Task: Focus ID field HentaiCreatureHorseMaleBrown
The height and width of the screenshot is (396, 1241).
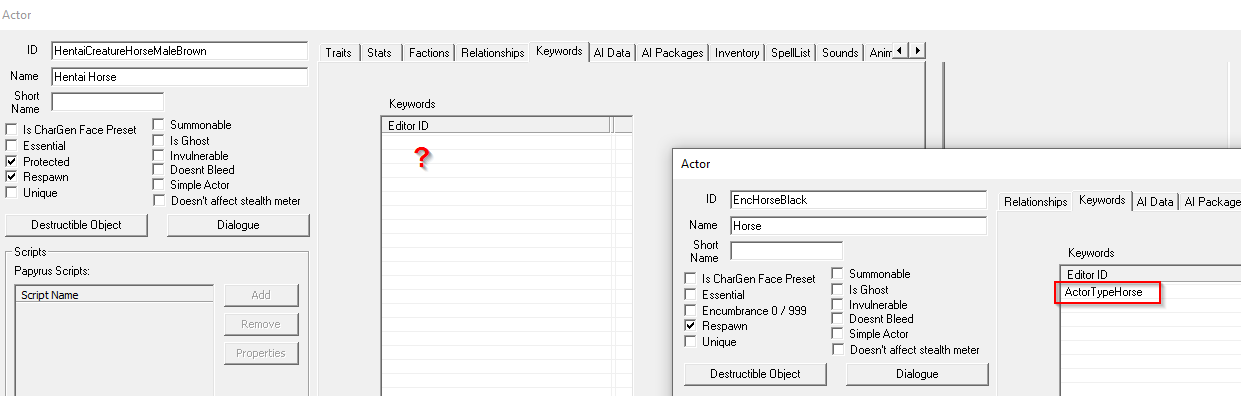Action: click(180, 50)
